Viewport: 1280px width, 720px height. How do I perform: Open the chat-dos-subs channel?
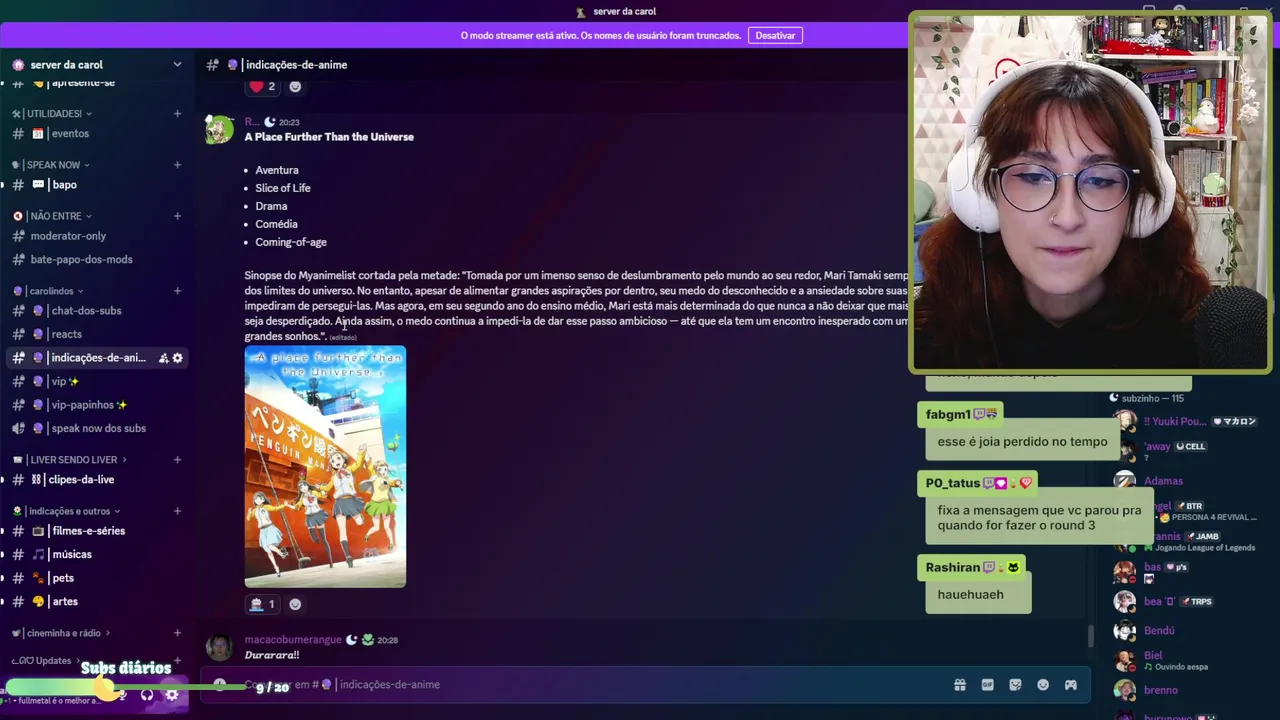(x=96, y=311)
